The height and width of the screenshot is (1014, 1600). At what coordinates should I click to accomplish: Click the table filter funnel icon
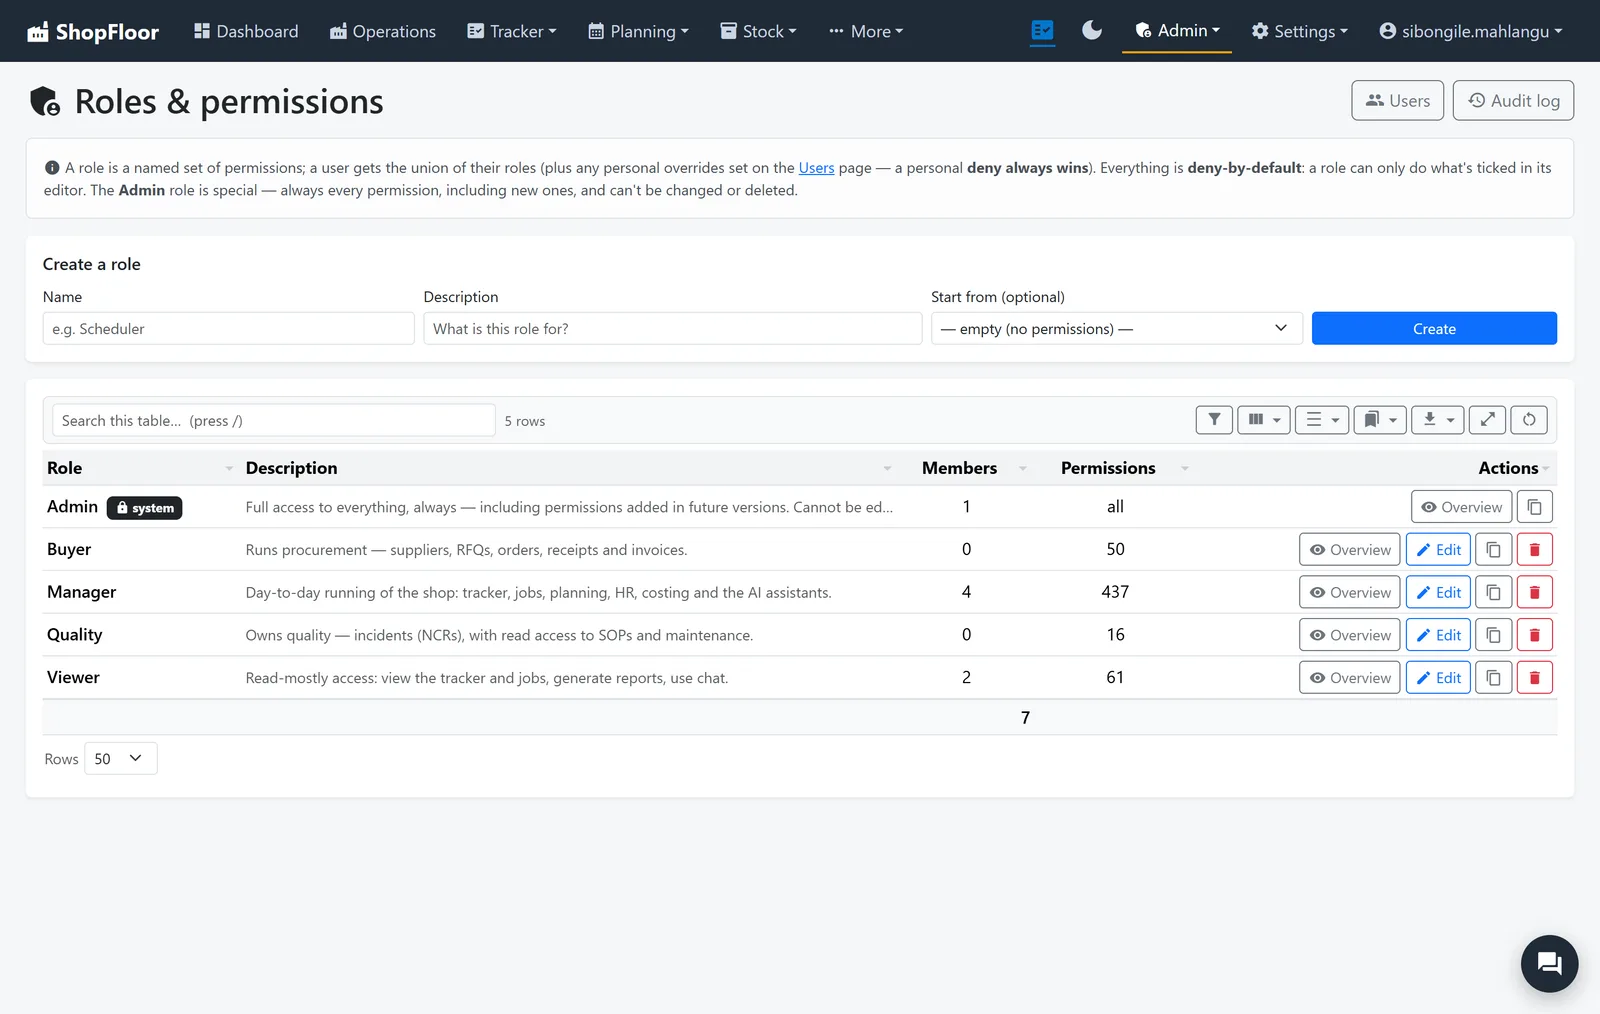[x=1214, y=420]
